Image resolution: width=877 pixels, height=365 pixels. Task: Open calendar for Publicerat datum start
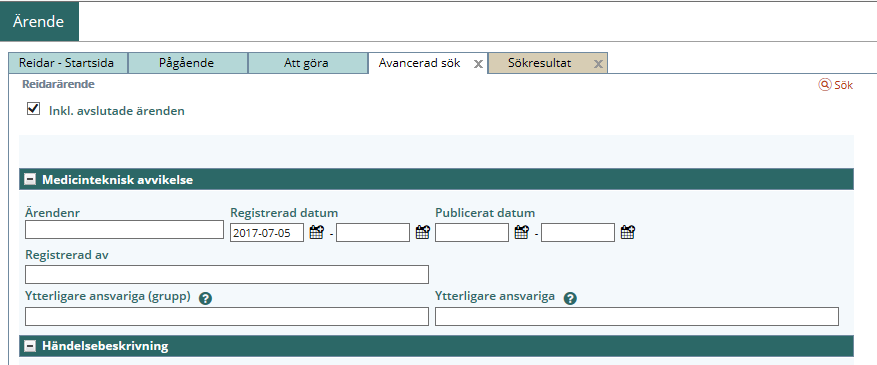522,232
